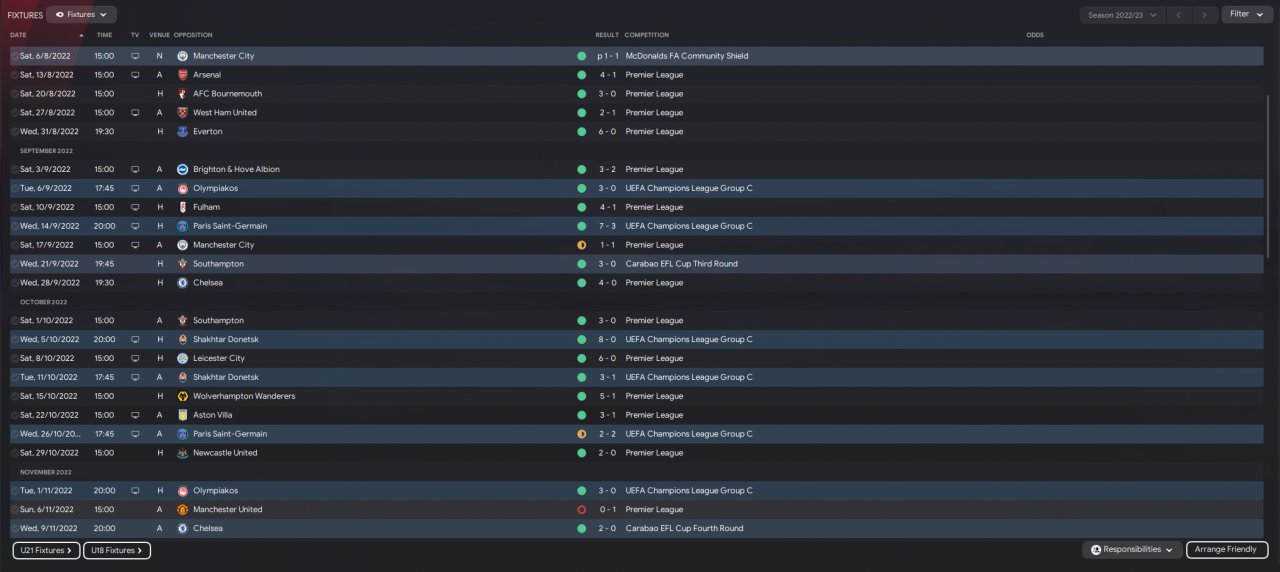Open the Responsibilities dropdown menu
This screenshot has height=572, width=1280.
[1131, 550]
